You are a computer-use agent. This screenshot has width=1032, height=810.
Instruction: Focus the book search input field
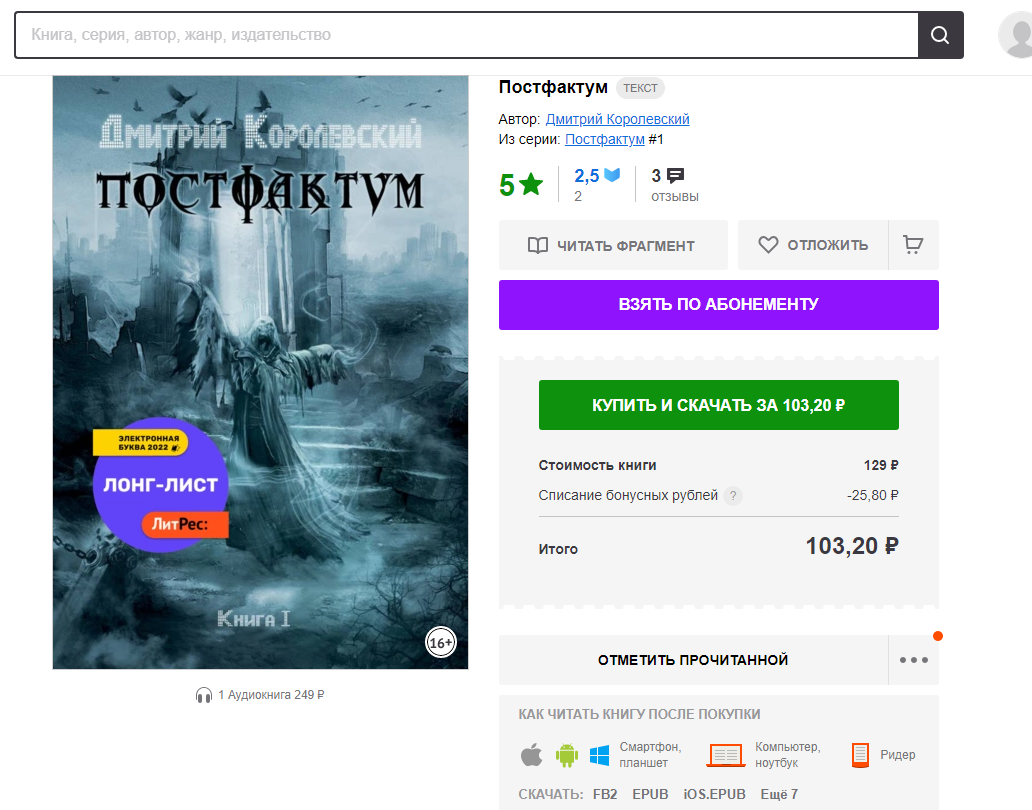[467, 35]
